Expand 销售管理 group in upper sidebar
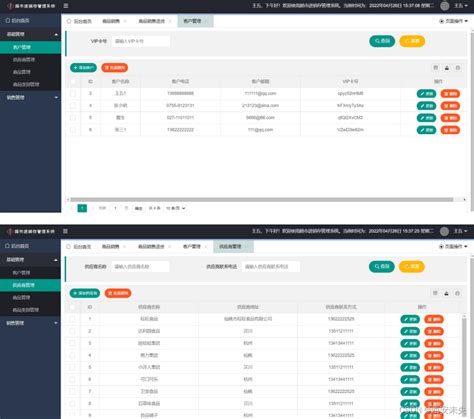This screenshot has height=419, width=474. pos(30,97)
